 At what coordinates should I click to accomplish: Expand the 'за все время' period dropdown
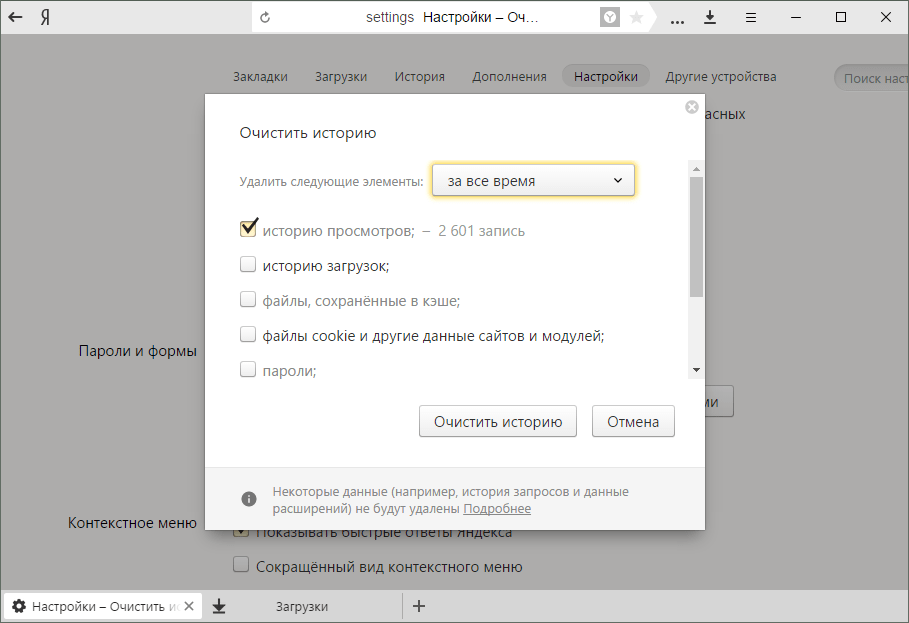pos(533,181)
